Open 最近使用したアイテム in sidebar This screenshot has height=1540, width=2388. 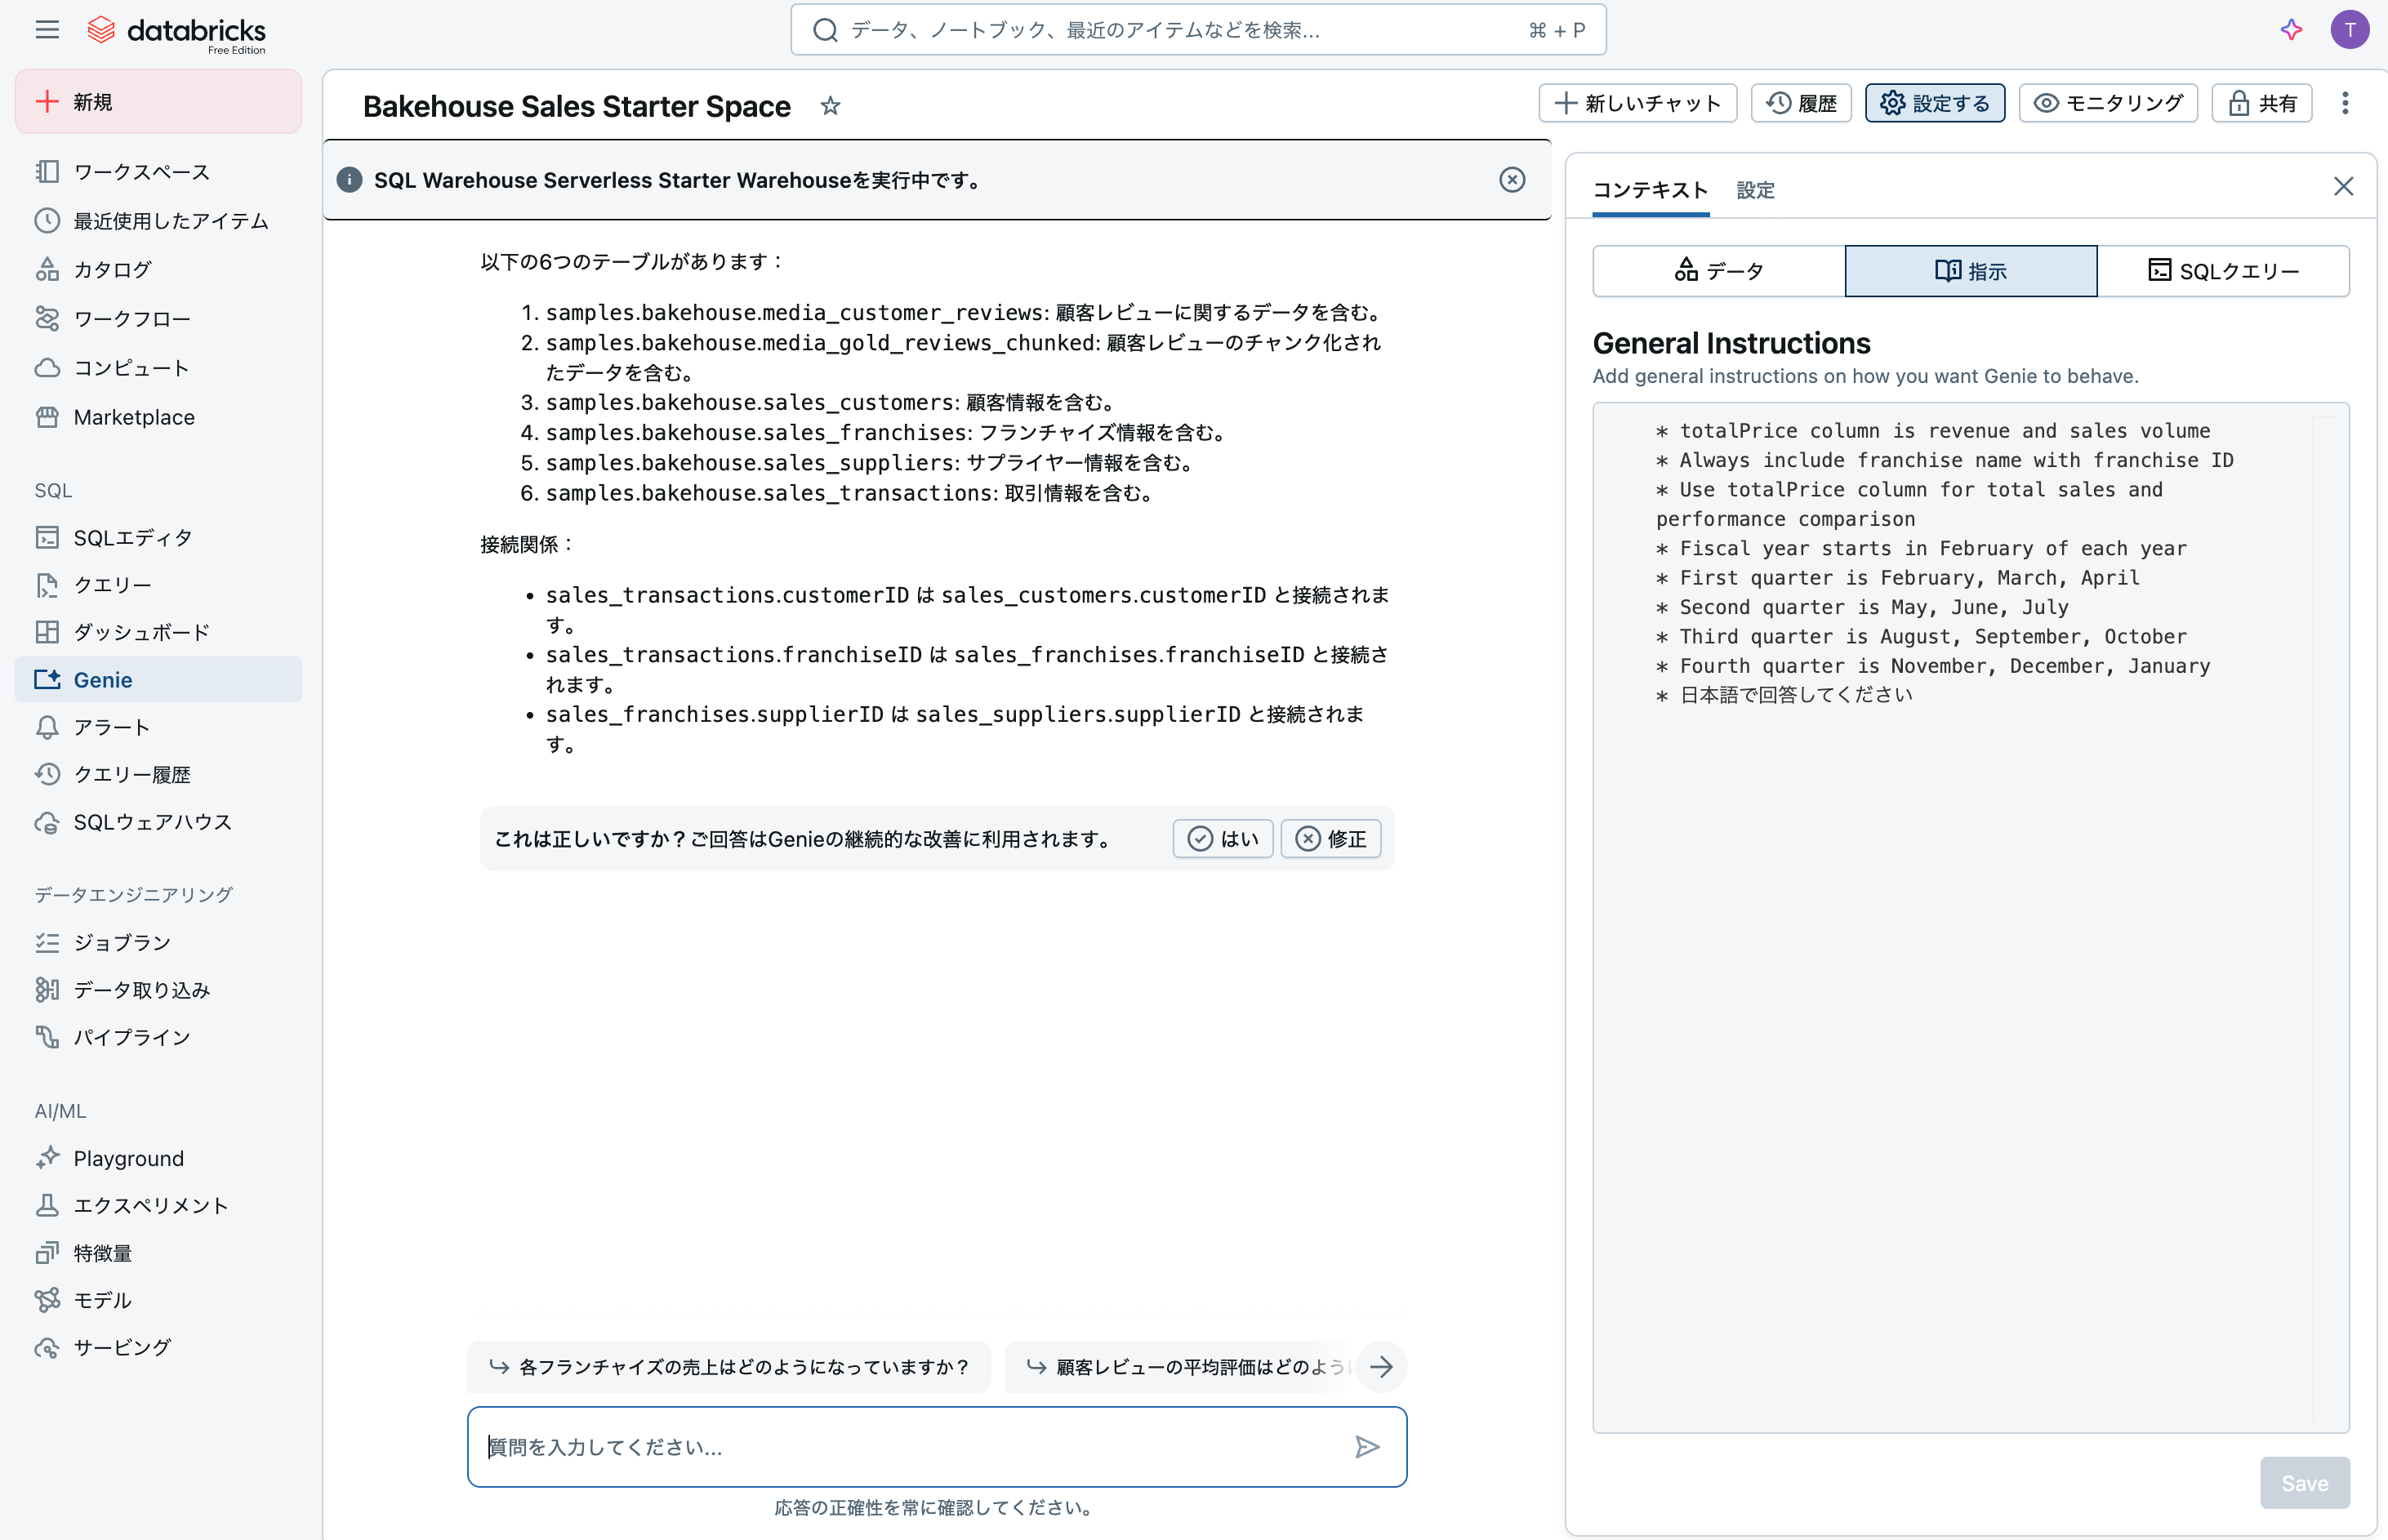[158, 221]
